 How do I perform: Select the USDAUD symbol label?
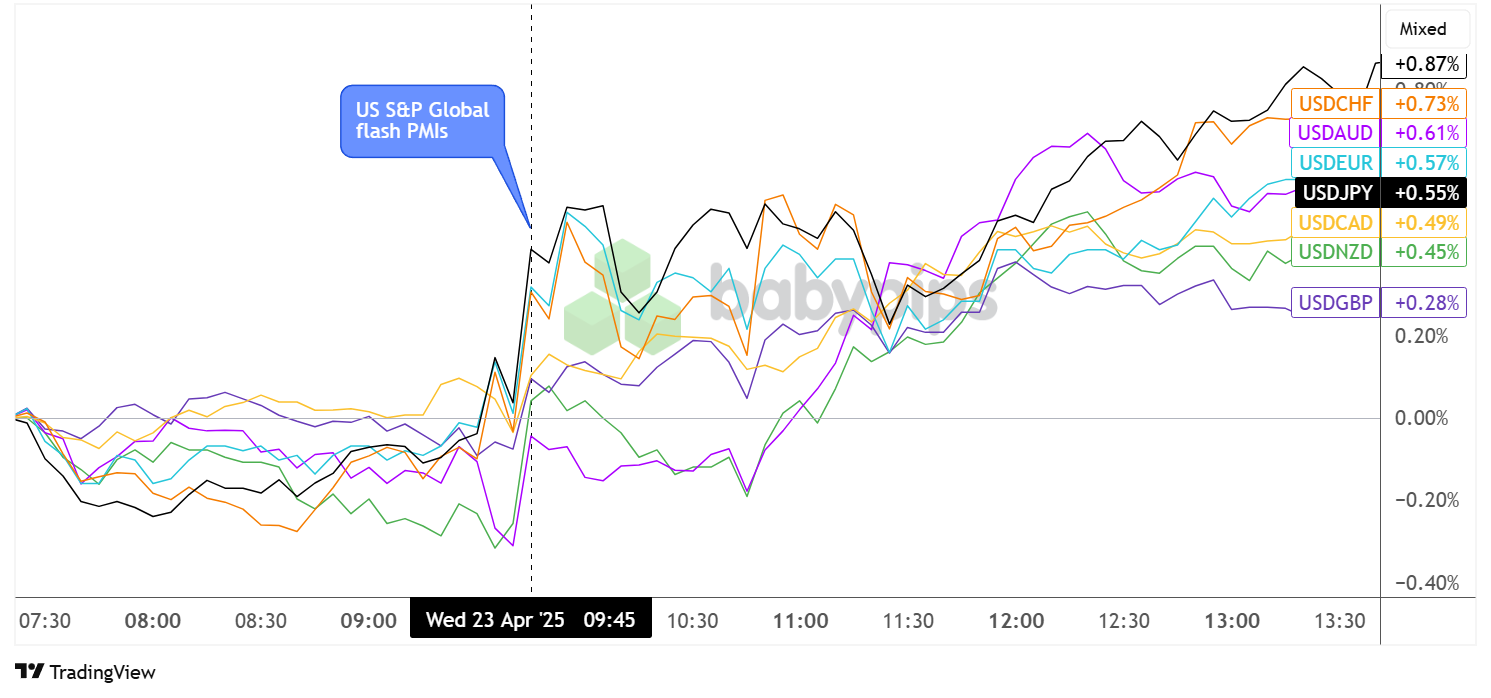pyautogui.click(x=1335, y=132)
